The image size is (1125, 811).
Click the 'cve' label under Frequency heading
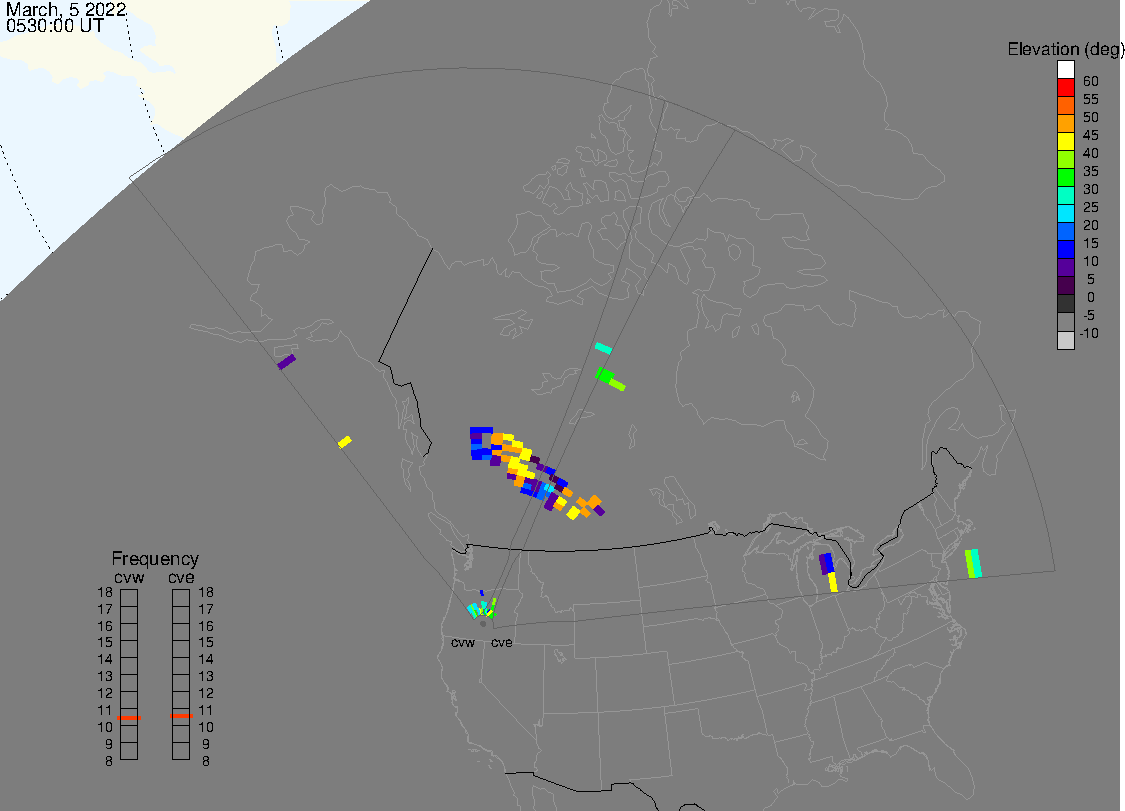coord(181,578)
